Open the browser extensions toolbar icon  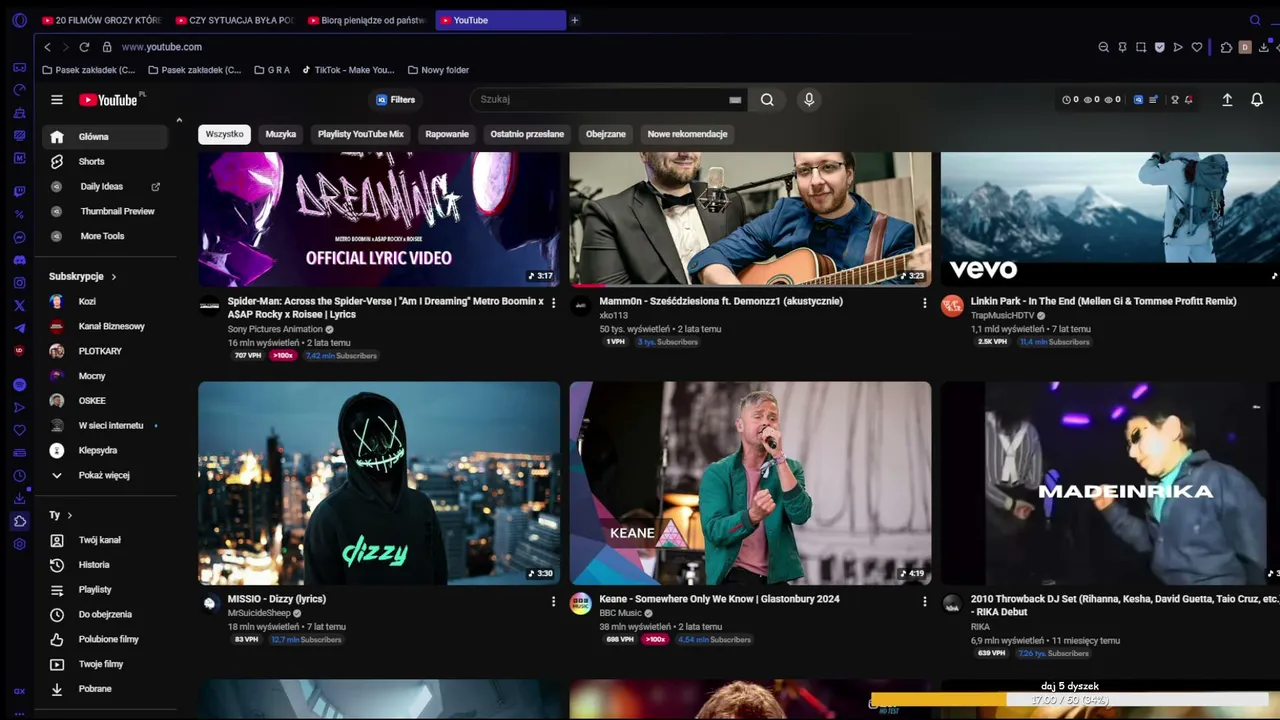coord(1227,47)
